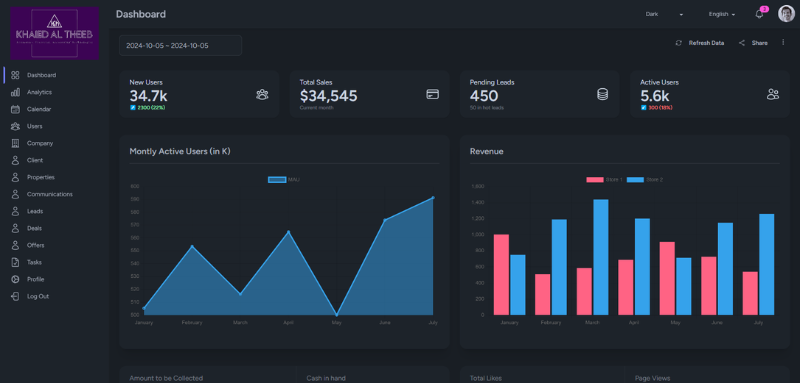Click the Log Out door icon
Image resolution: width=800 pixels, height=383 pixels.
15,296
